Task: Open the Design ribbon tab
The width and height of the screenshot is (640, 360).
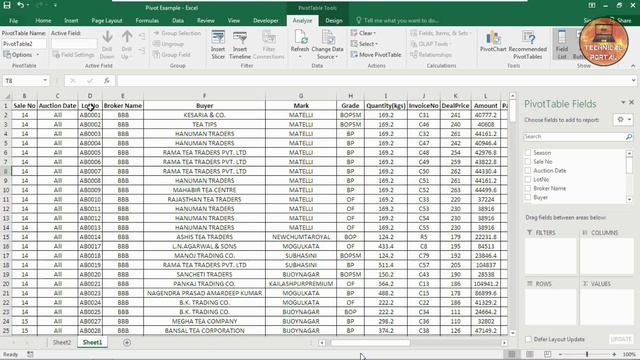Action: (x=333, y=20)
